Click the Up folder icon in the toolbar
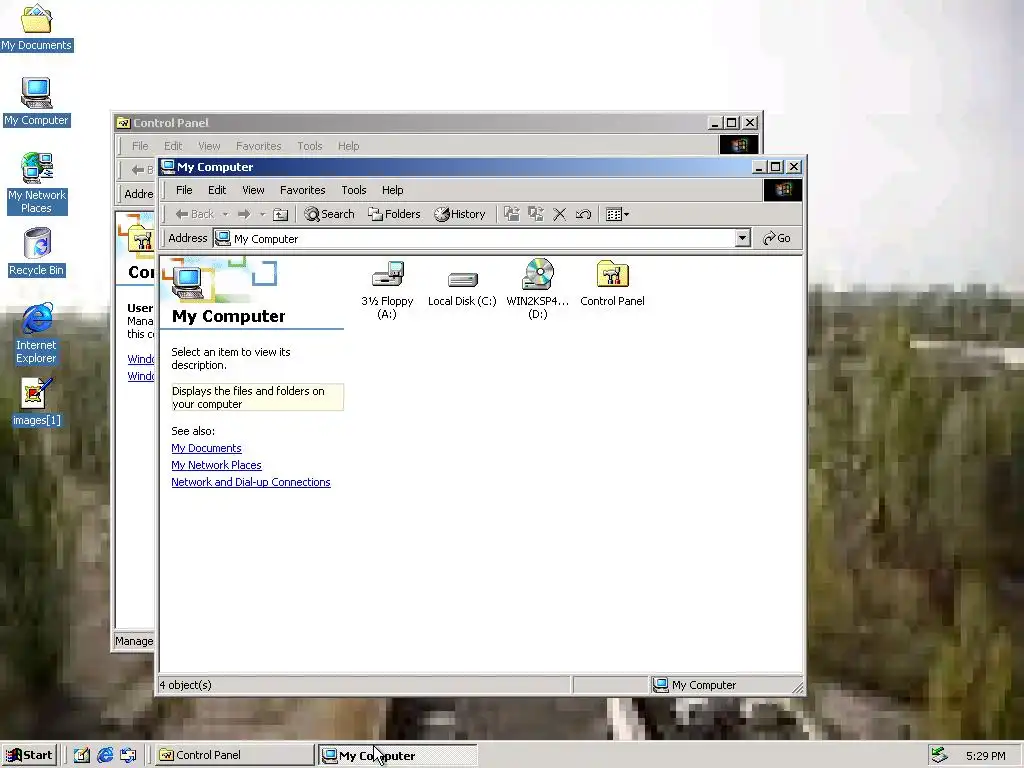 (x=280, y=214)
